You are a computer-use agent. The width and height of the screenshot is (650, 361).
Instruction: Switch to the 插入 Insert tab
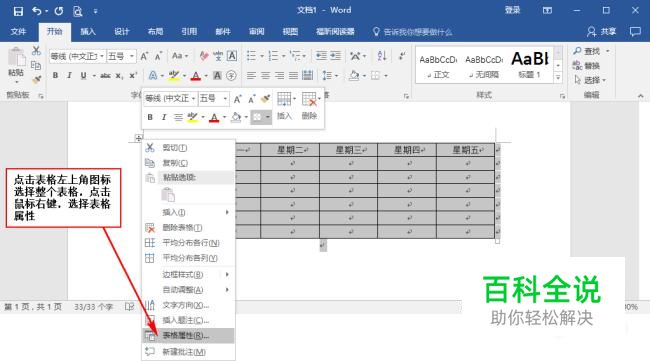tap(88, 31)
